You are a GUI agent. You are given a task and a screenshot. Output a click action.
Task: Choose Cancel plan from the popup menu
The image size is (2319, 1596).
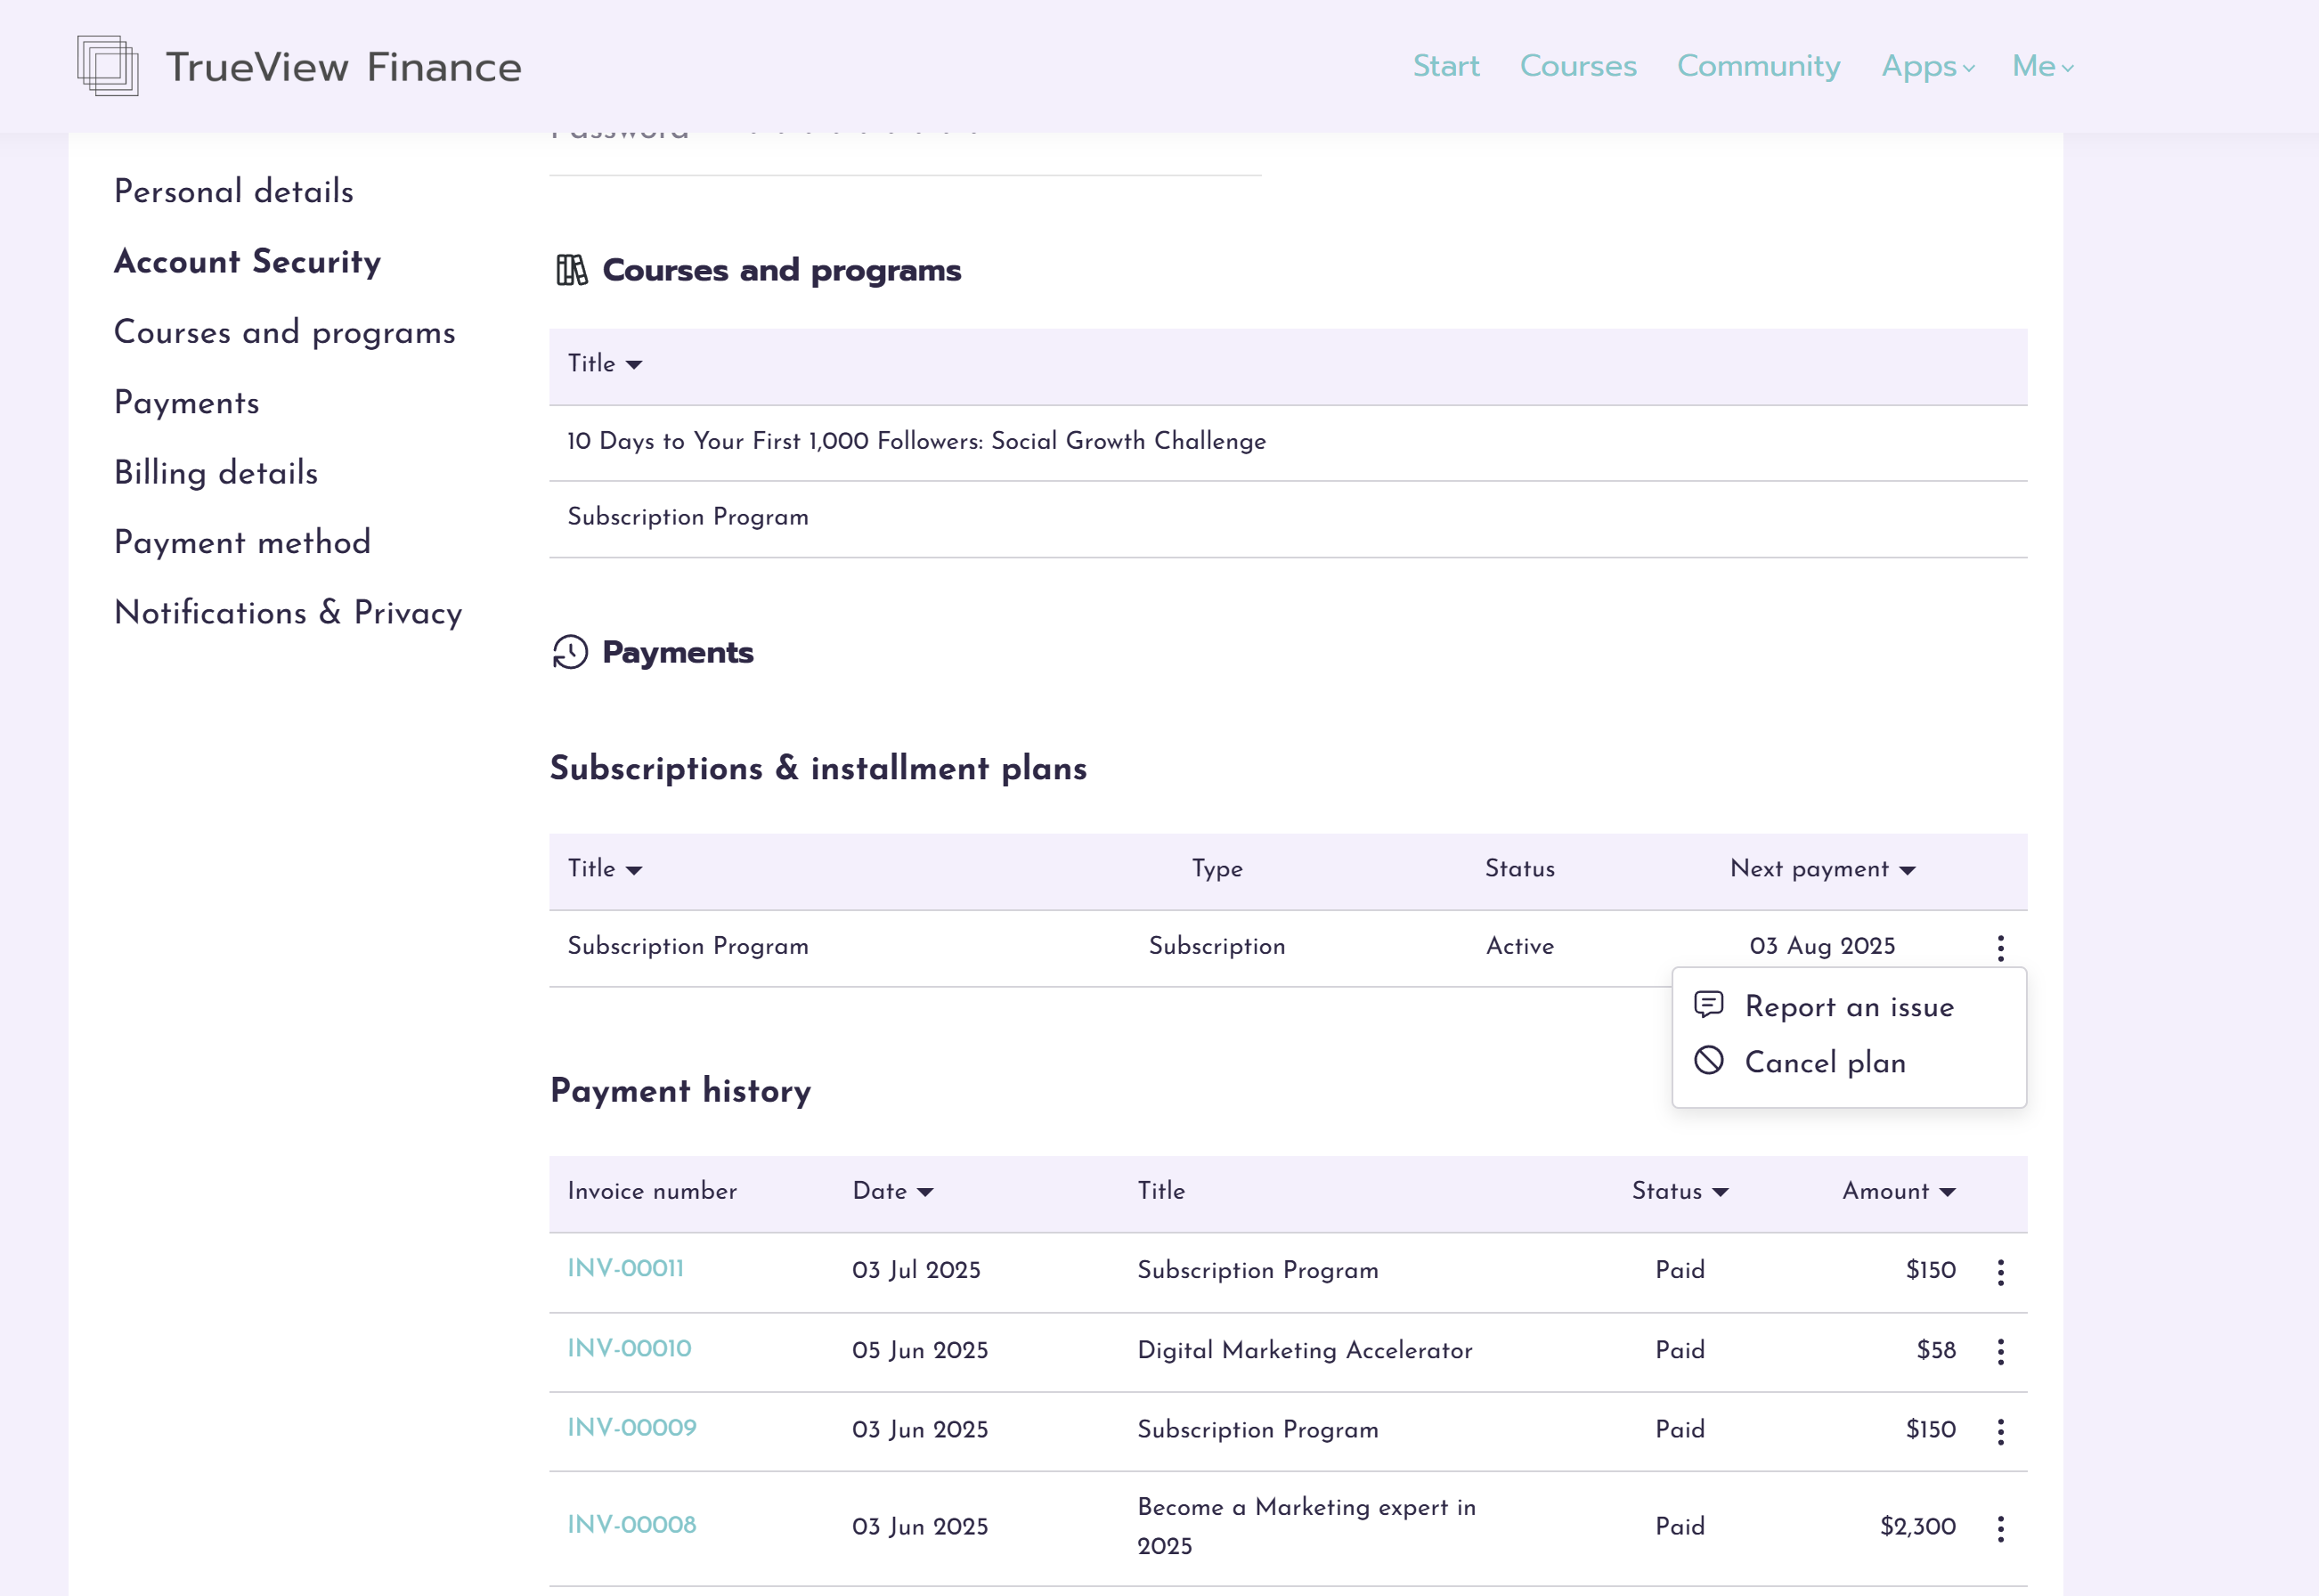pyautogui.click(x=1824, y=1062)
